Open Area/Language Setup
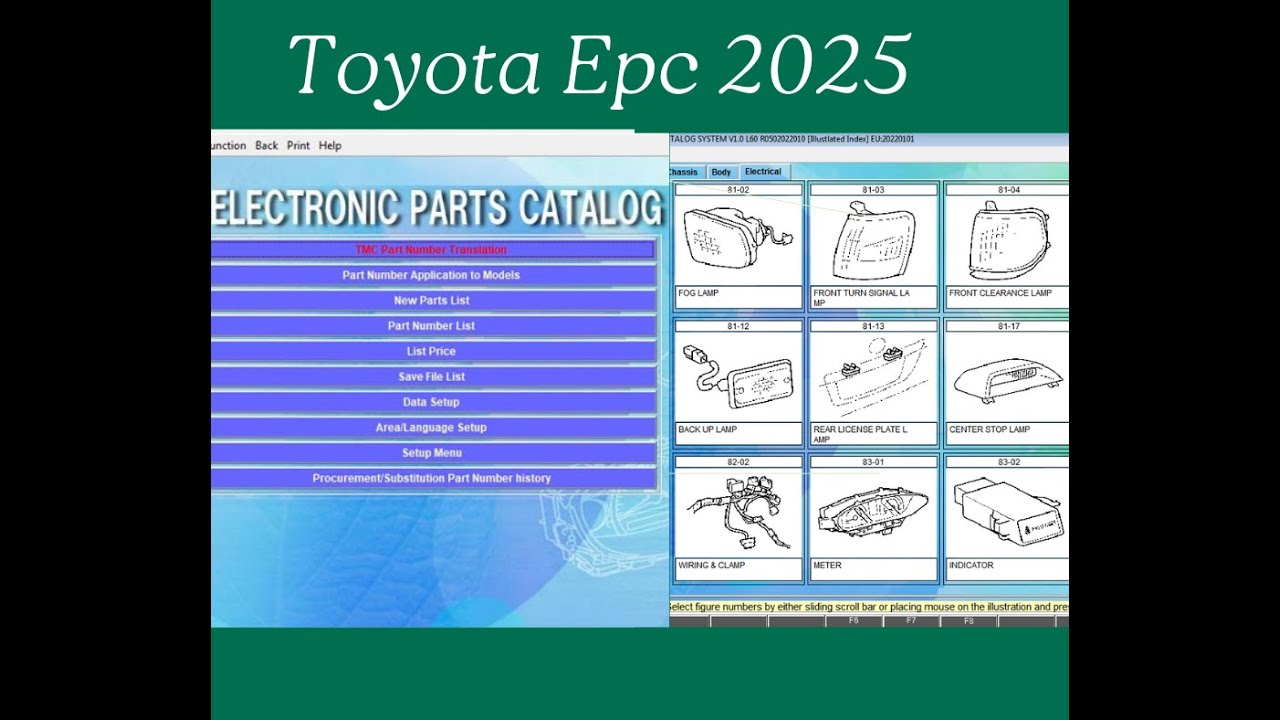 pos(432,427)
